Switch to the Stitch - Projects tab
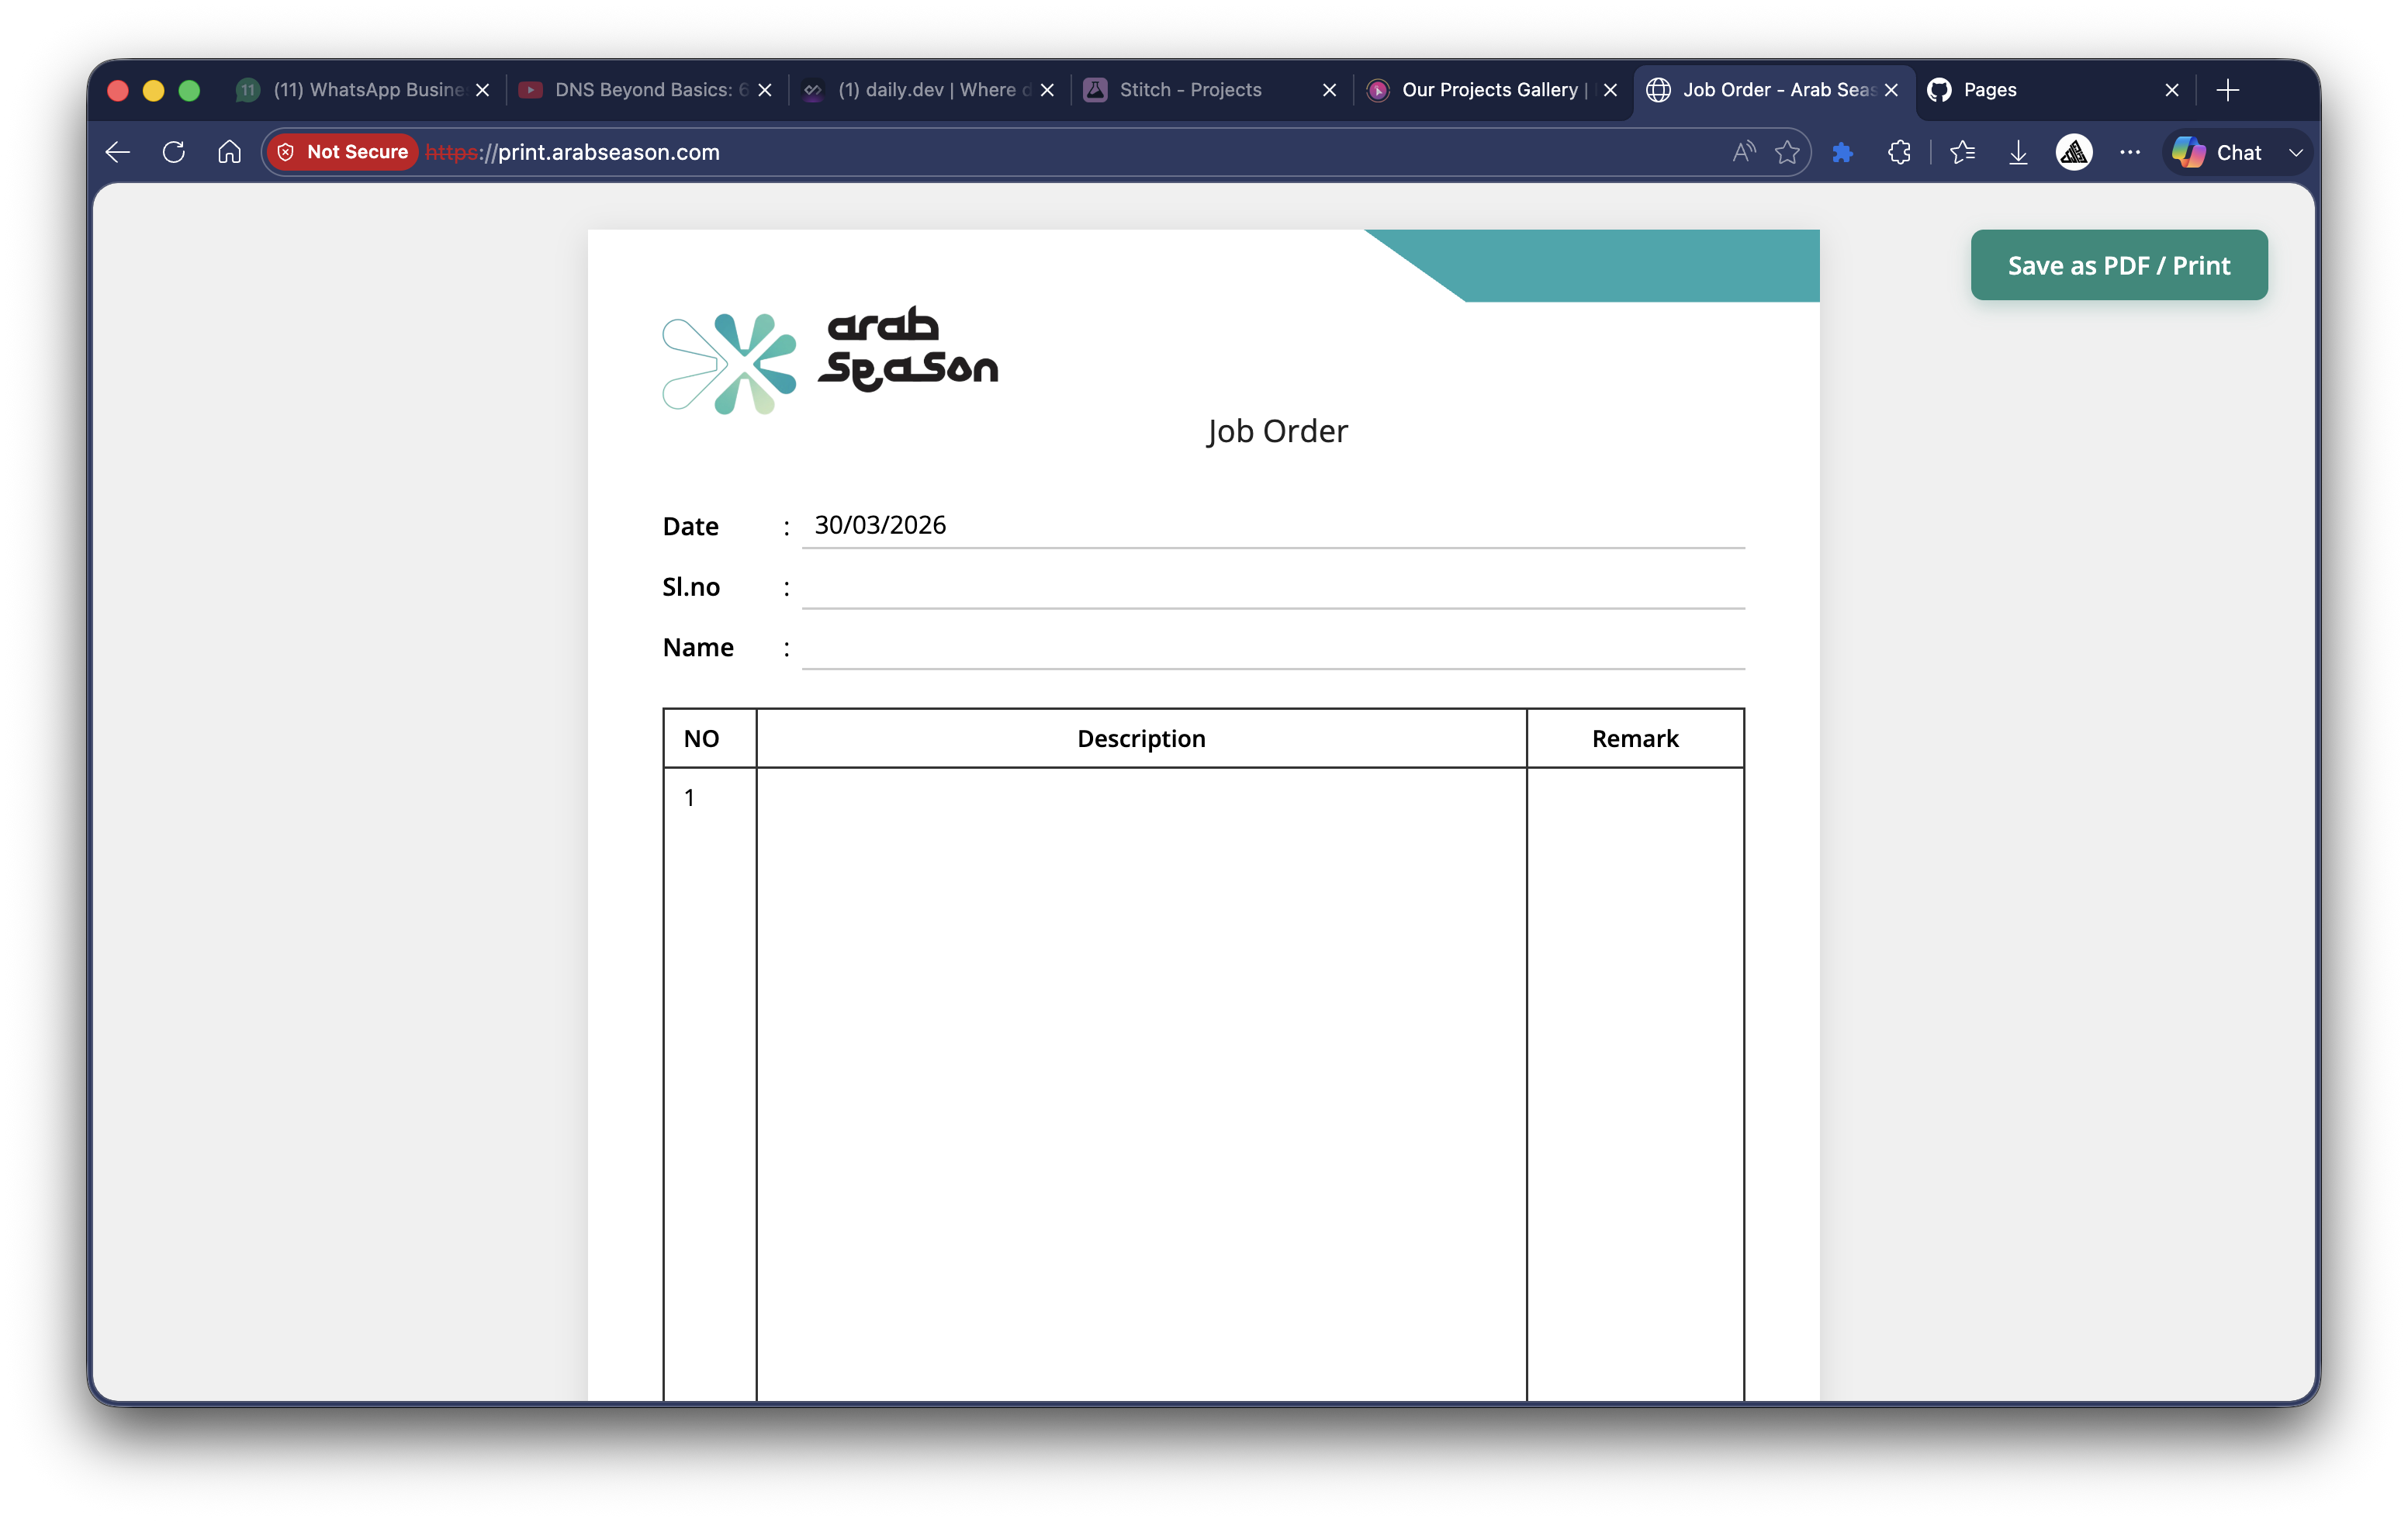Screen dimensions: 2408x1522 (1190, 90)
